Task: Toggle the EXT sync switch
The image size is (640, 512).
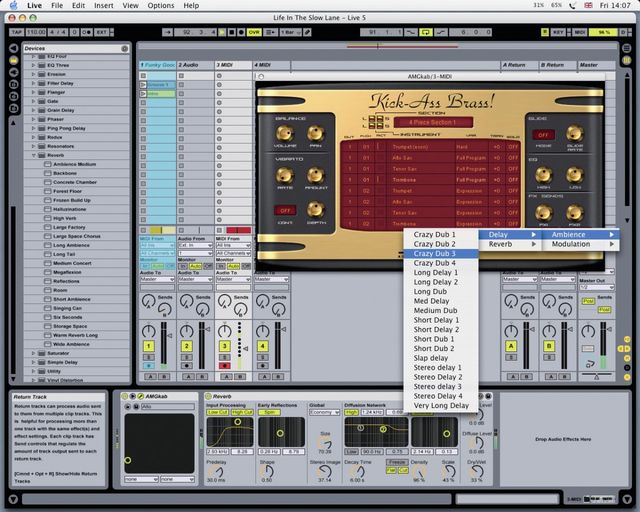Action: click(x=101, y=32)
